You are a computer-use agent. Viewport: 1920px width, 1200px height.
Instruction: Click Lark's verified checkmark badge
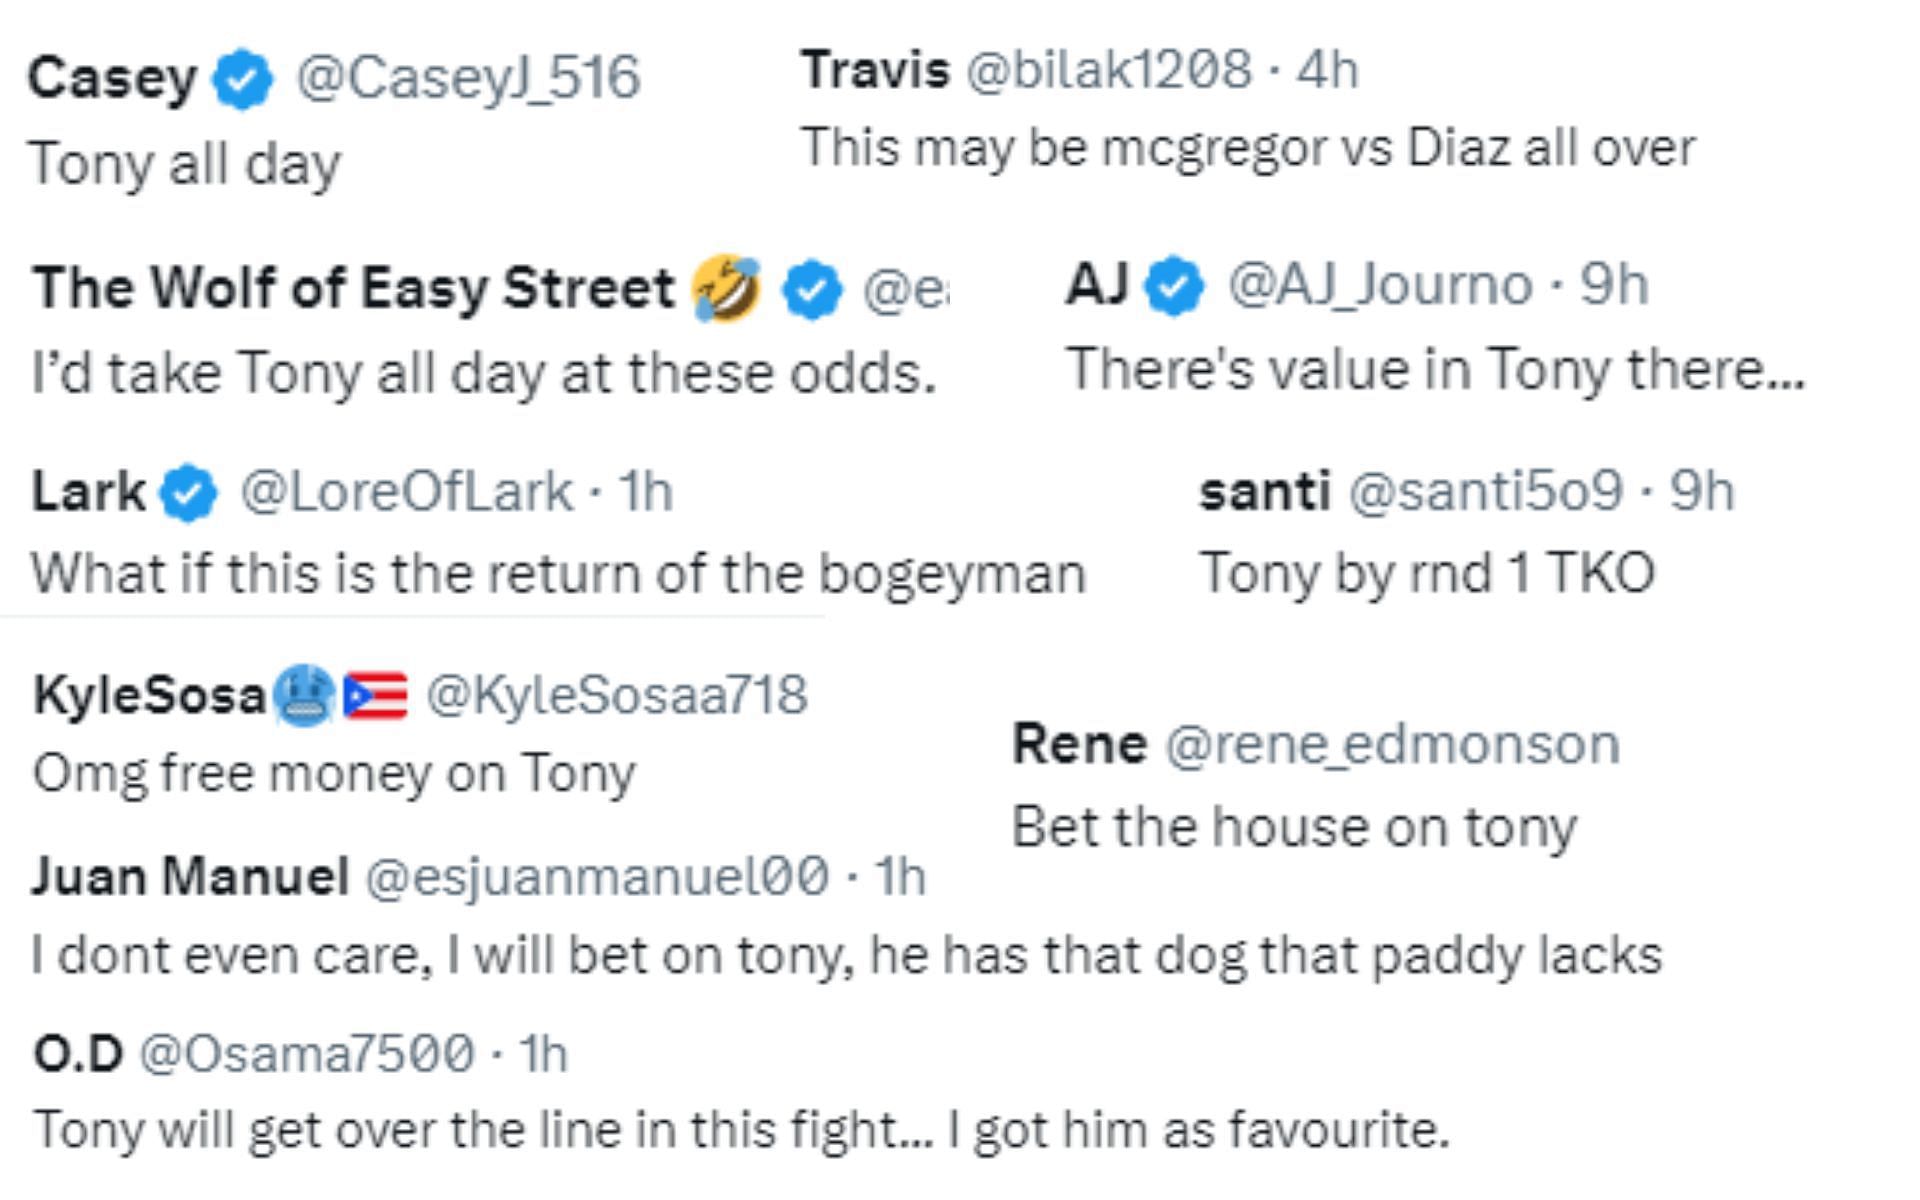pyautogui.click(x=189, y=493)
